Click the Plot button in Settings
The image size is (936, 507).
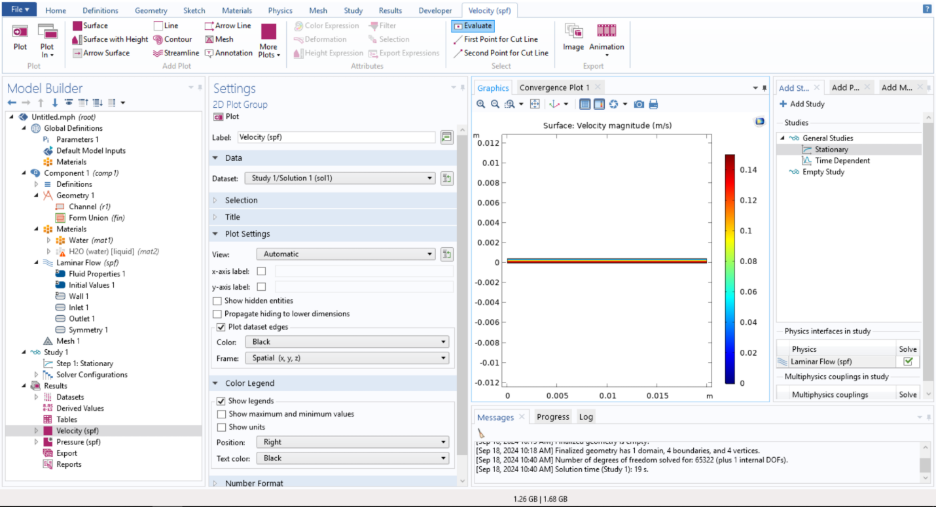(226, 117)
